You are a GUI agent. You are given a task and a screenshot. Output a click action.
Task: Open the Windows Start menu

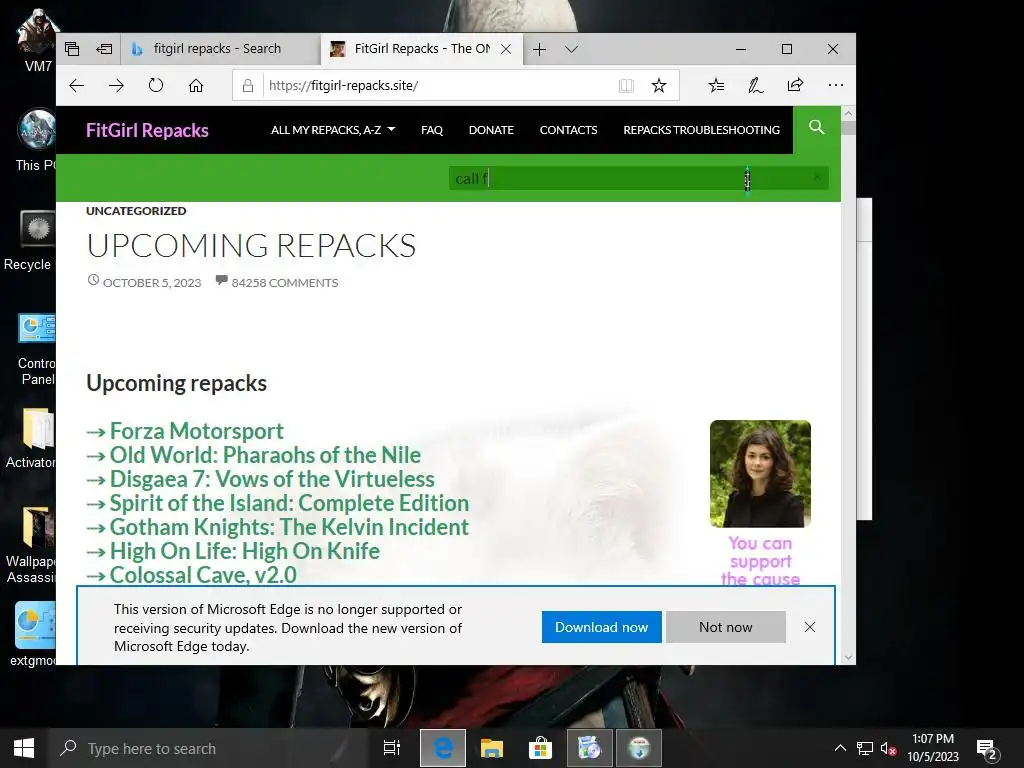click(x=24, y=748)
